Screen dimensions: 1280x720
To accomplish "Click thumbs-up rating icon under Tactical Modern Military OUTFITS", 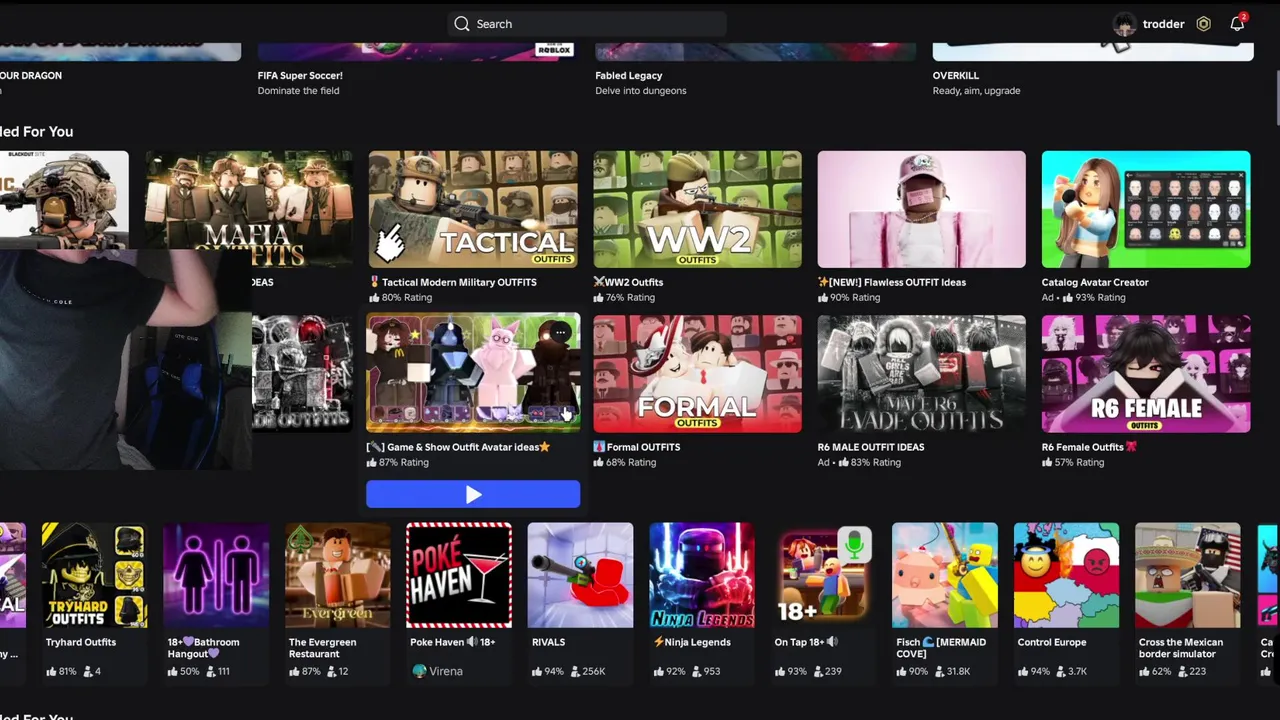I will 374,297.
